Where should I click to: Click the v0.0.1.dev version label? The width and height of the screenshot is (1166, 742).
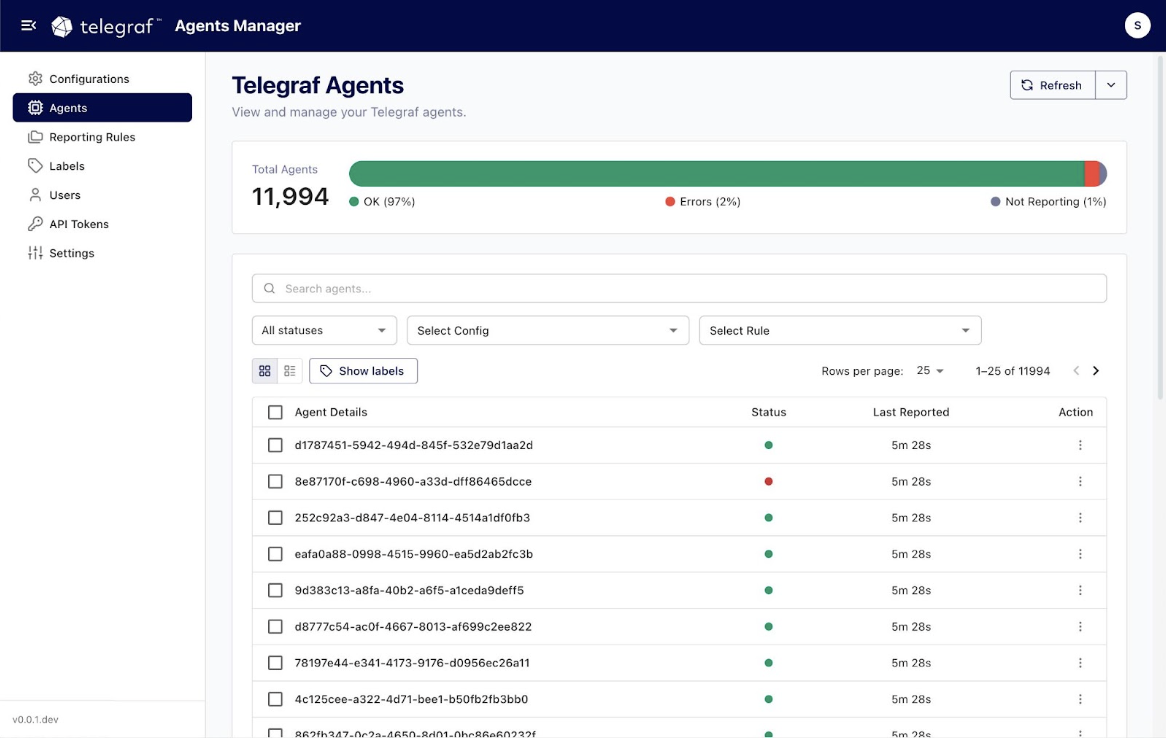tap(35, 720)
